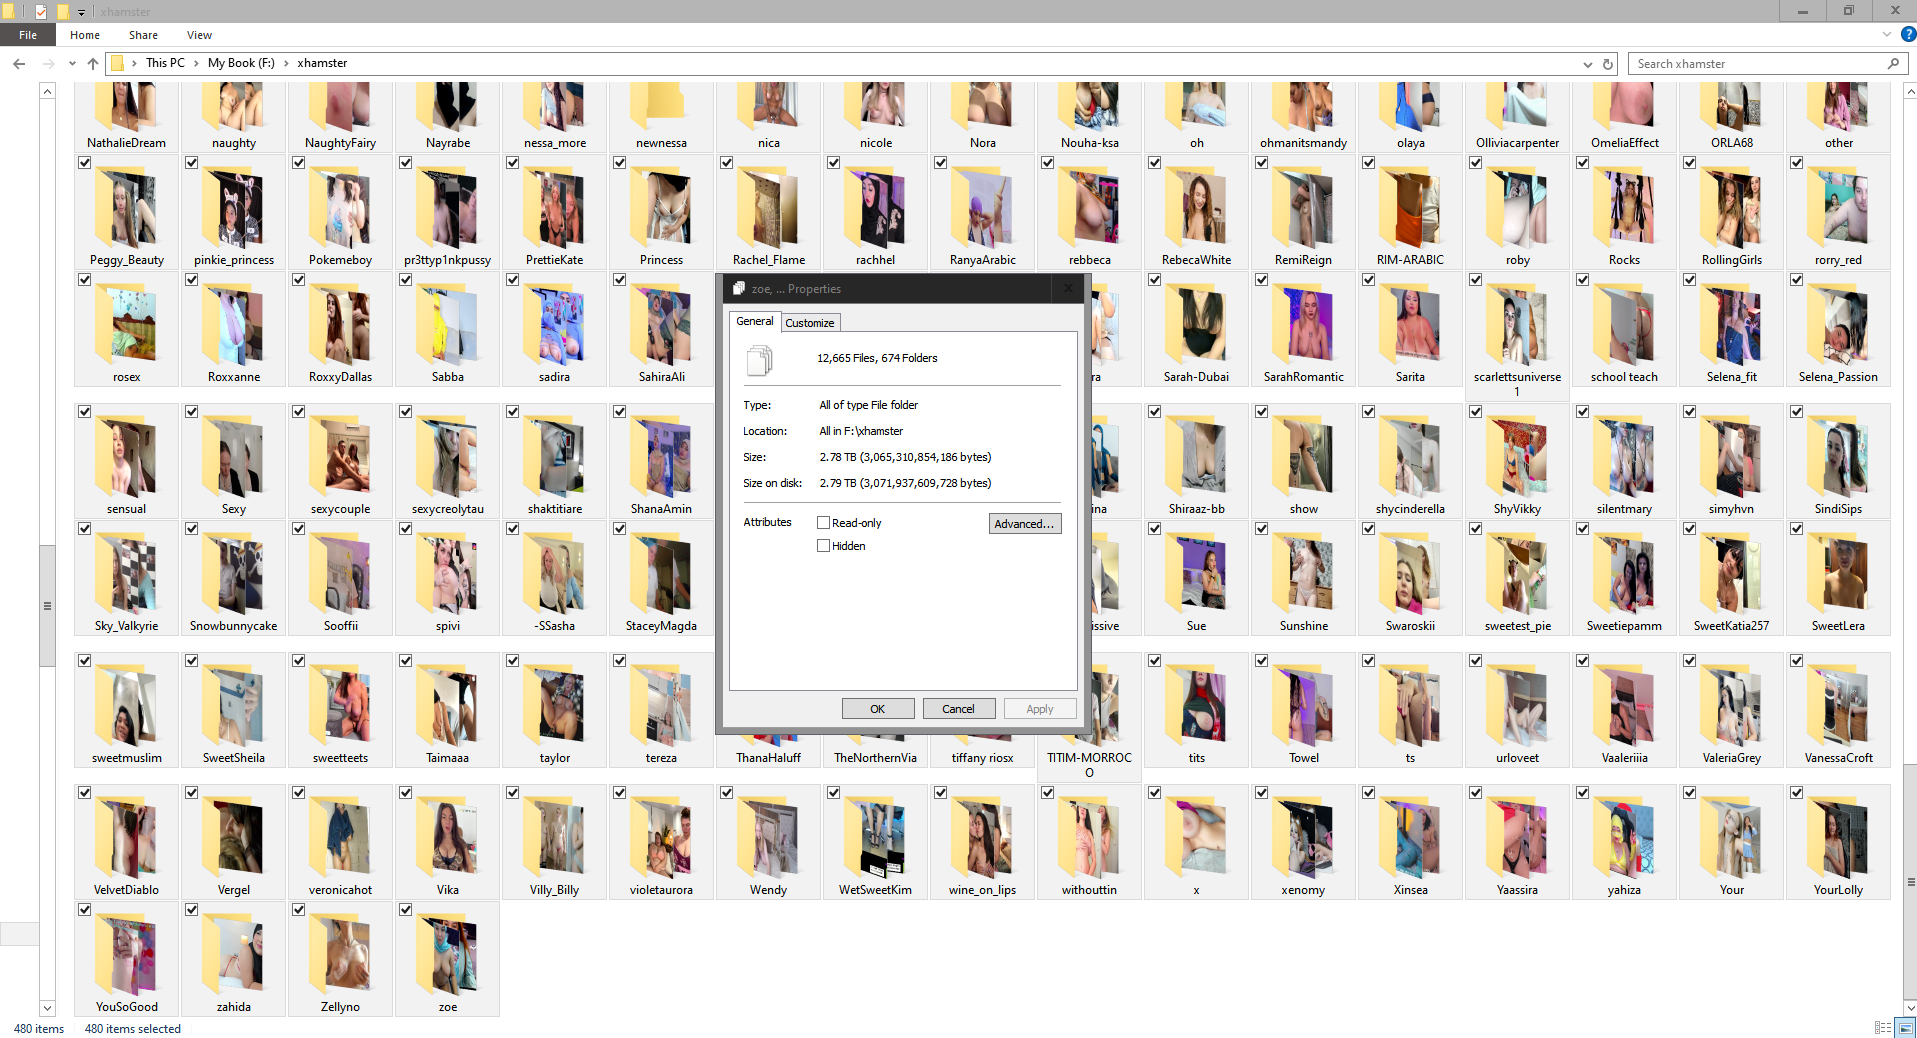Navigate to My Book (F:) breadcrumb
The height and width of the screenshot is (1038, 1917).
click(x=241, y=63)
